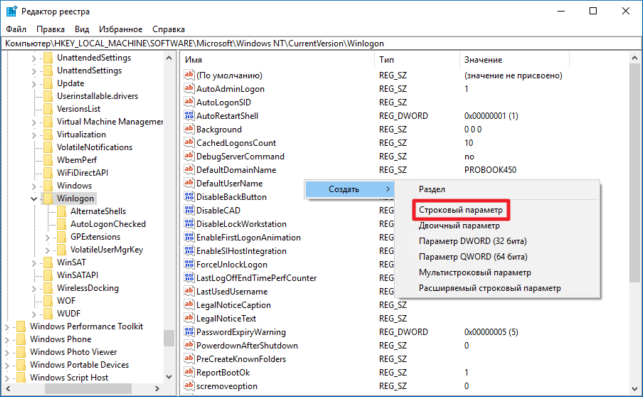Expand the VolatileUserMgrKey subkey

tap(47, 250)
